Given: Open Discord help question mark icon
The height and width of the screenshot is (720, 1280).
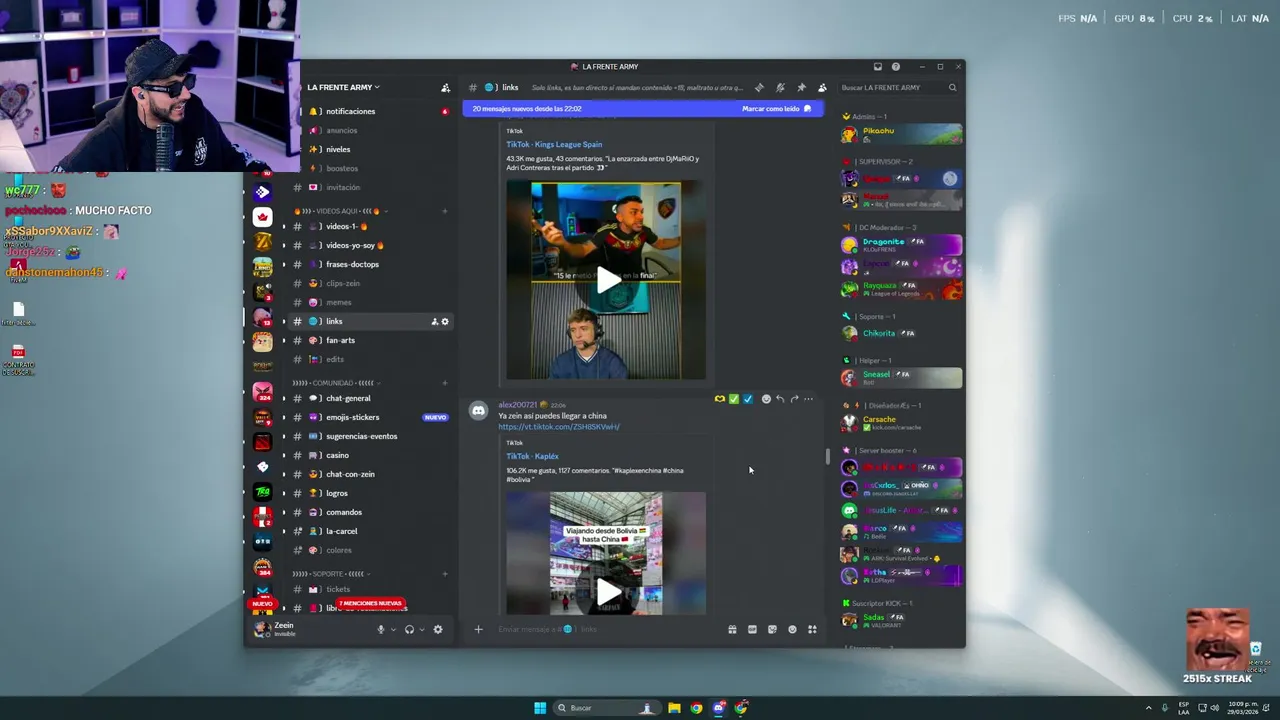Looking at the screenshot, I should pyautogui.click(x=896, y=67).
